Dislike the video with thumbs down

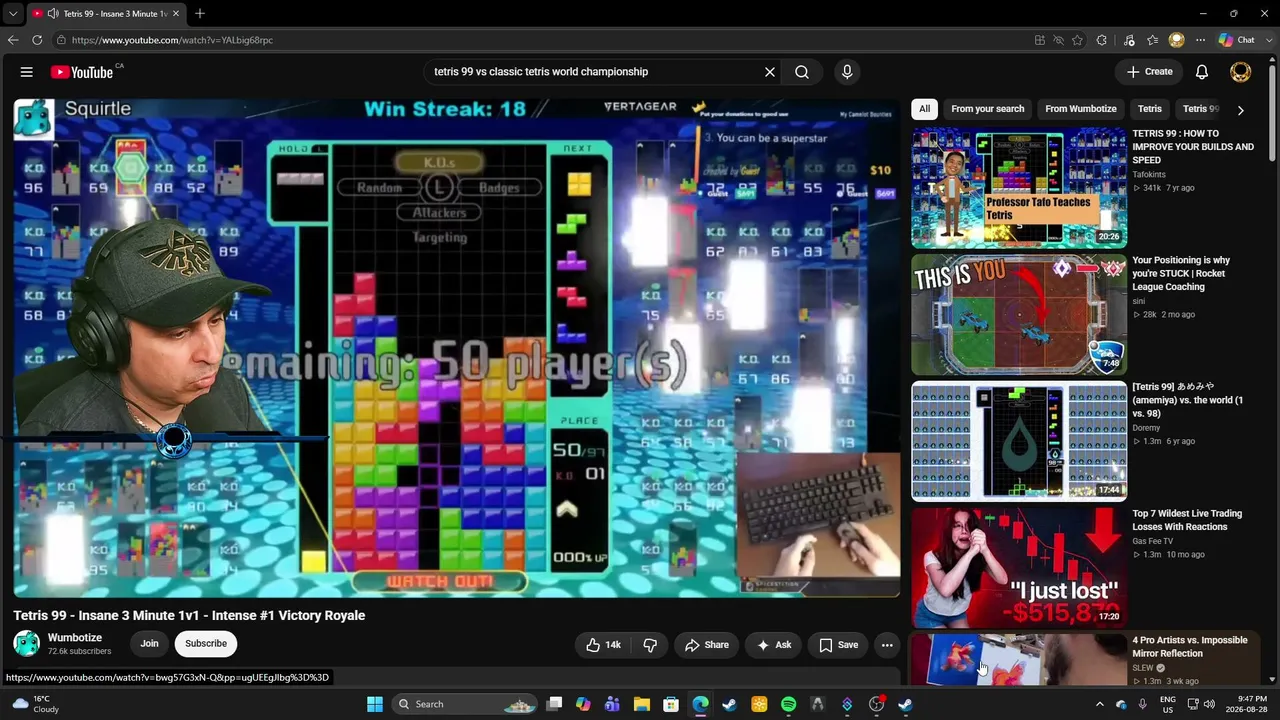650,645
